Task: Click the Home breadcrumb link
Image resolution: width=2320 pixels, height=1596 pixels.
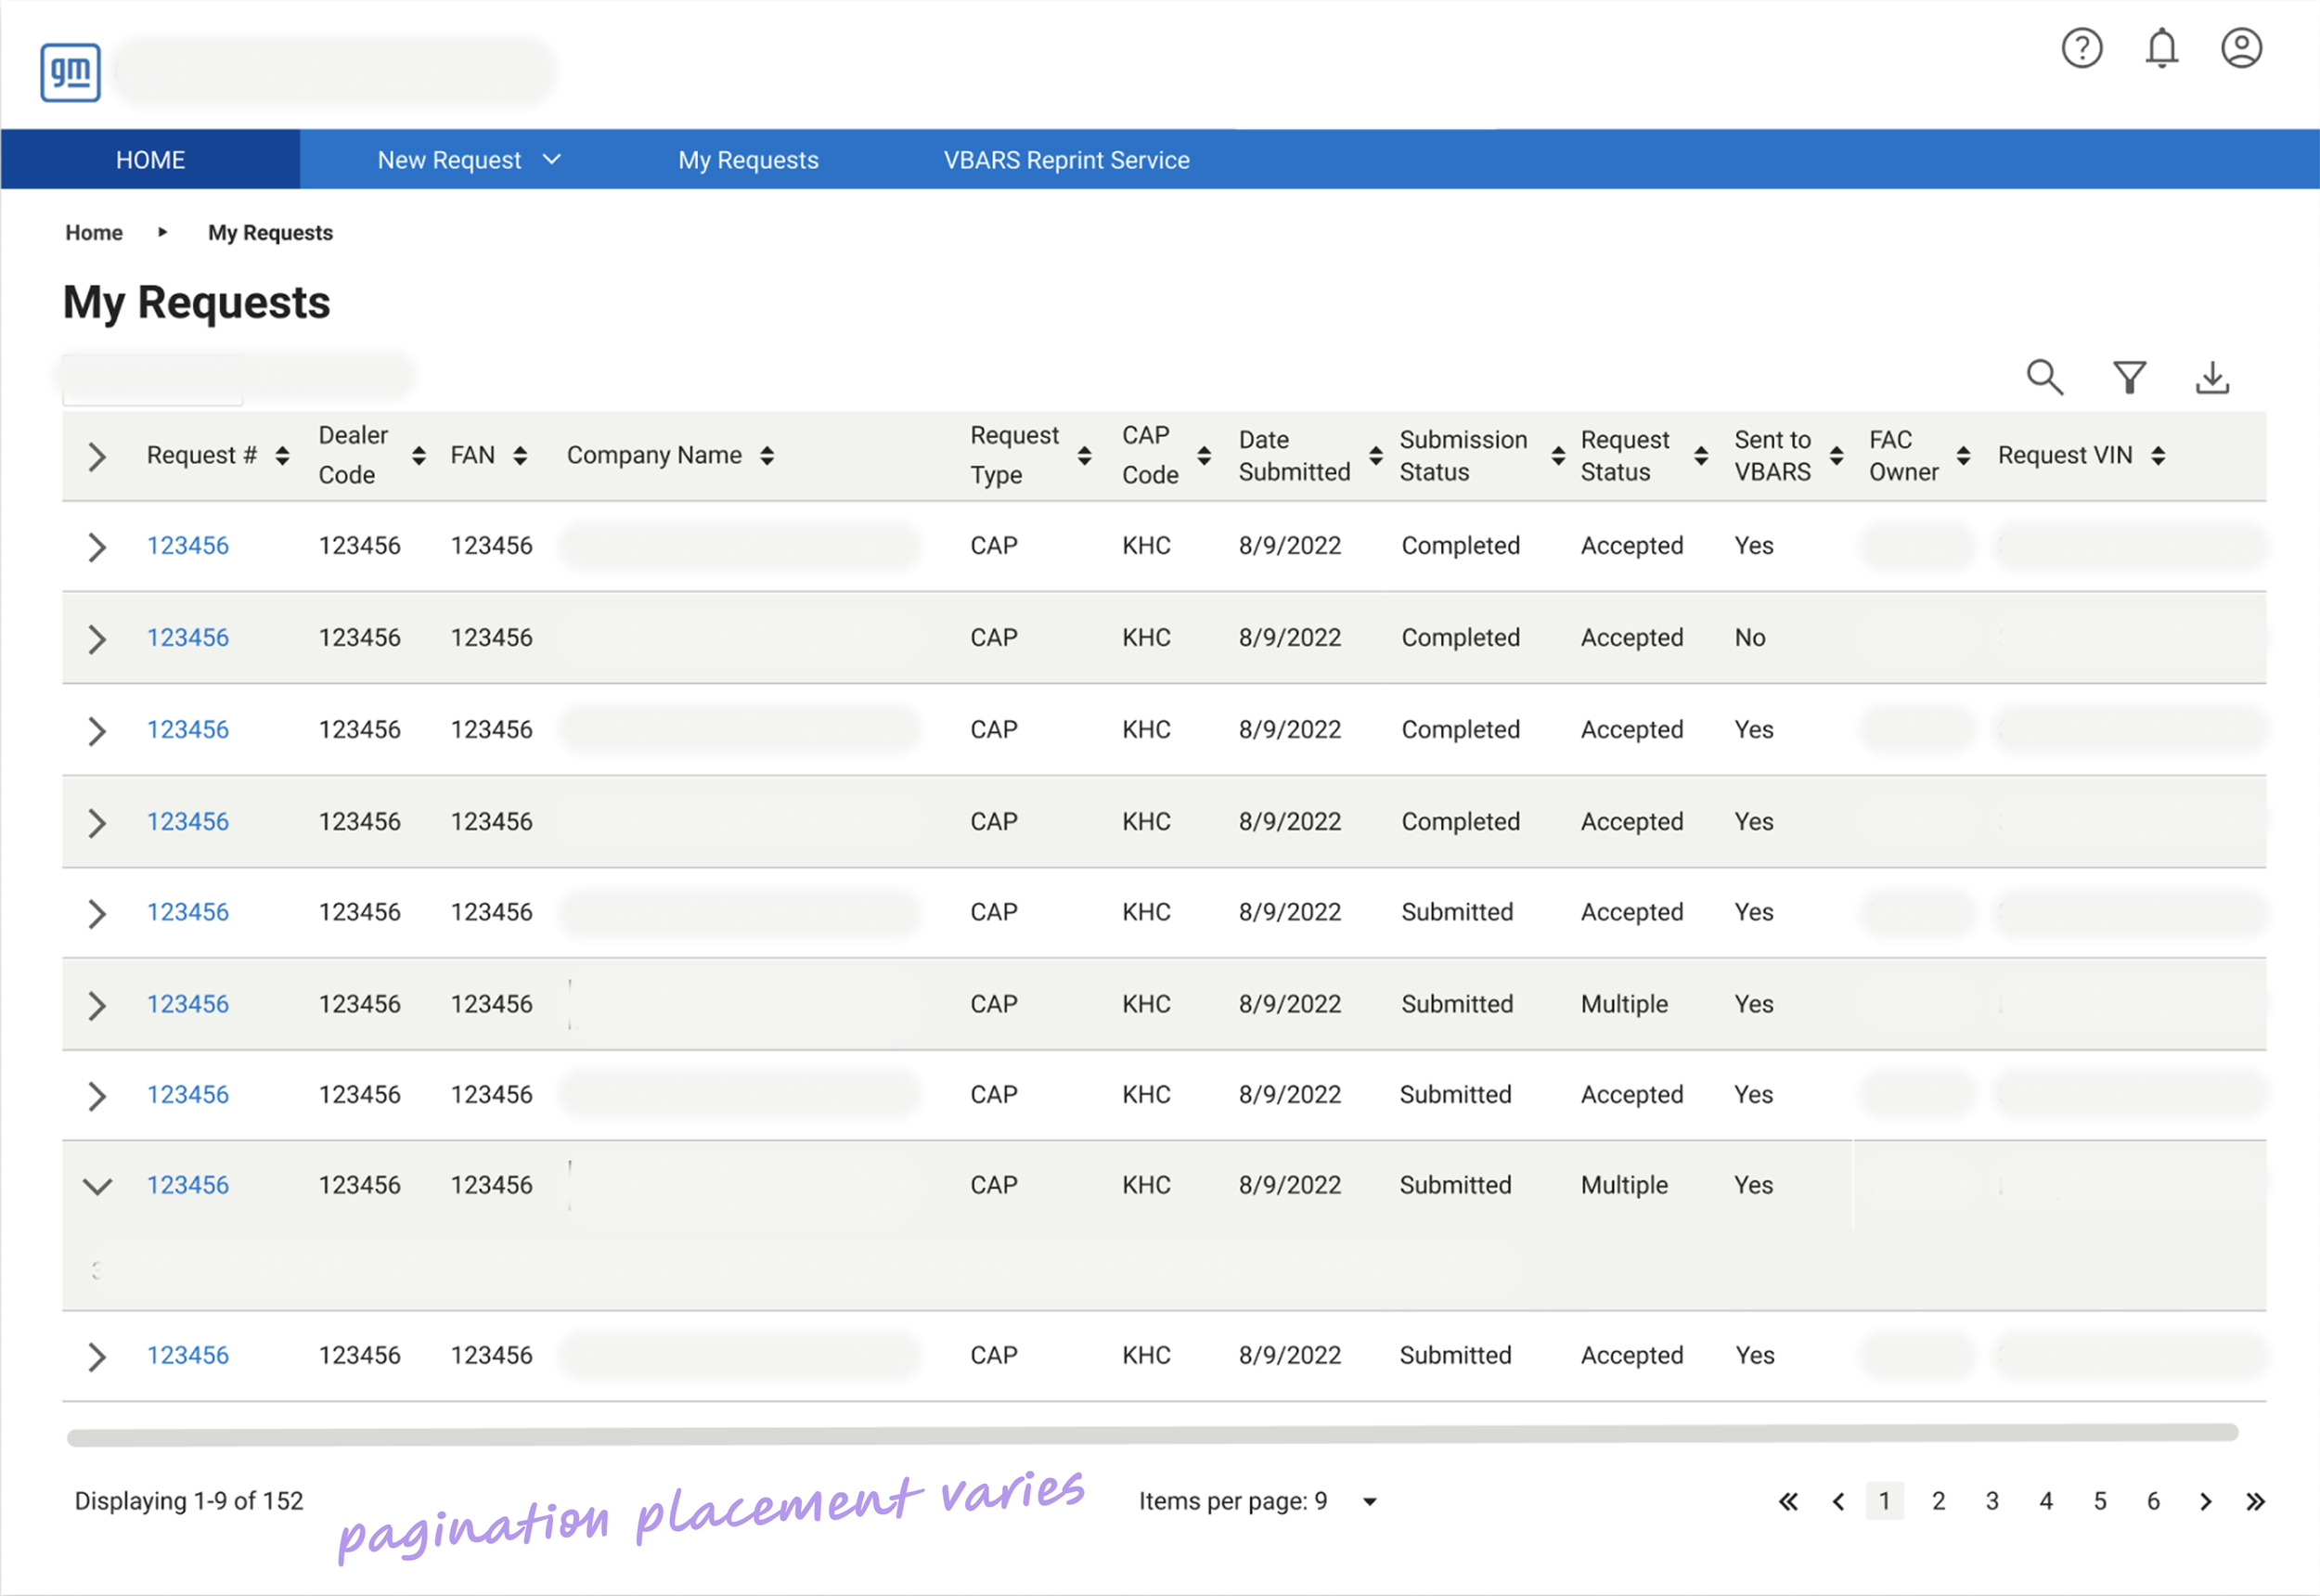Action: pyautogui.click(x=94, y=233)
